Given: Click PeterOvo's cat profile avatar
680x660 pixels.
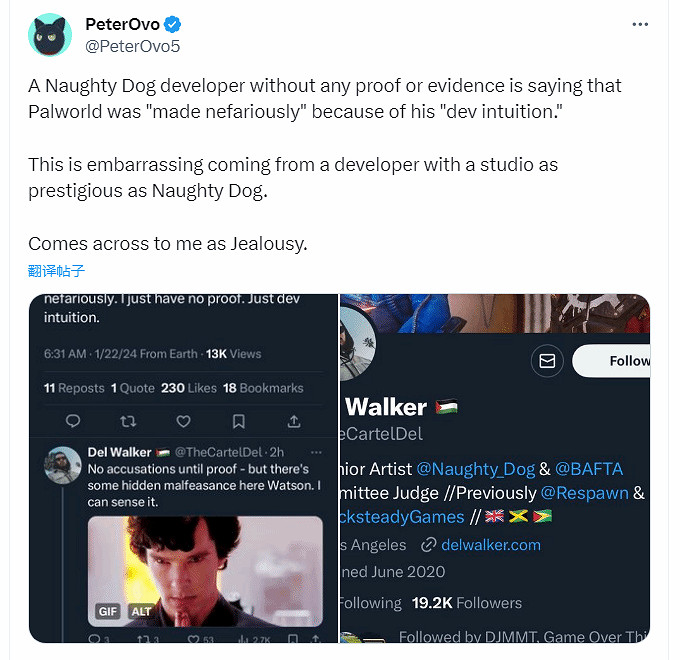Looking at the screenshot, I should (50, 35).
